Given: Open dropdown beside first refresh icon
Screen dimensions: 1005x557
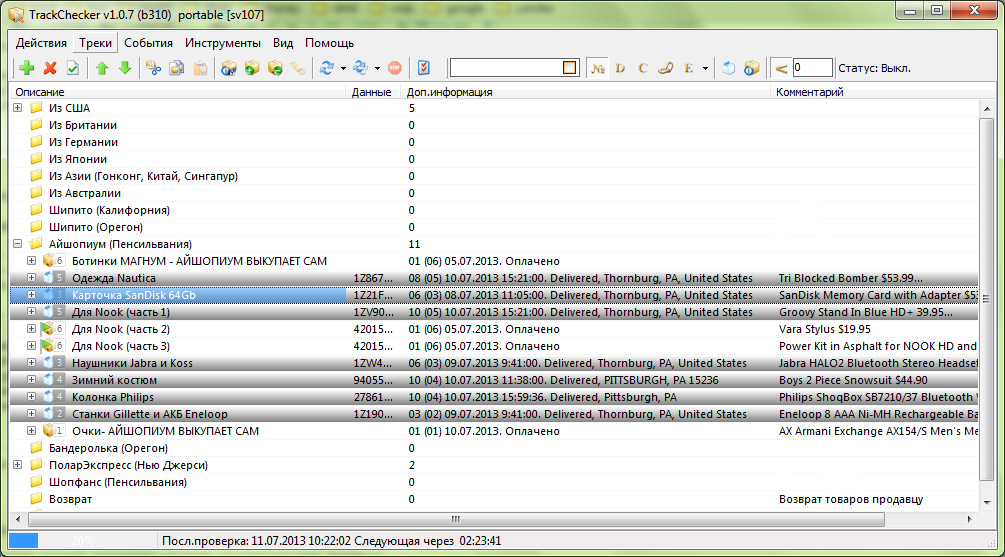Looking at the screenshot, I should click(343, 69).
